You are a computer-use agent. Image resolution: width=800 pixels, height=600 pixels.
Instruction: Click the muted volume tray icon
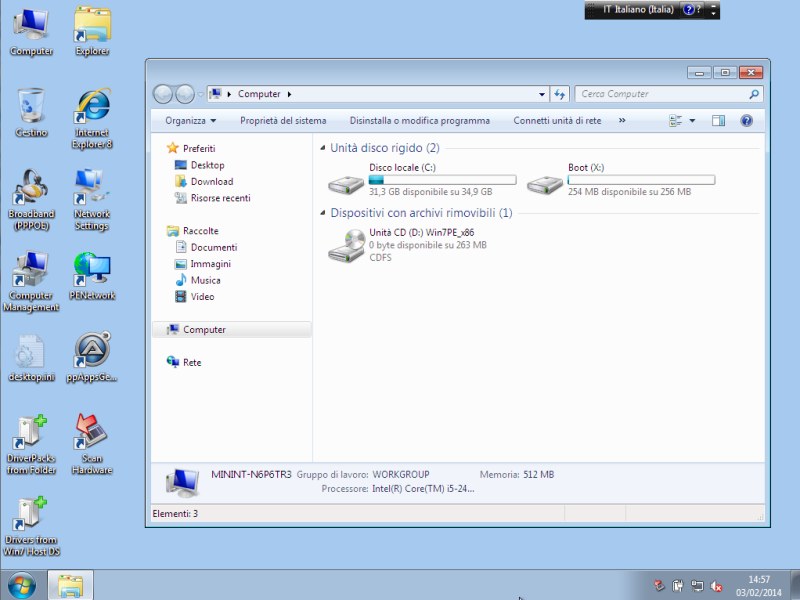(716, 586)
